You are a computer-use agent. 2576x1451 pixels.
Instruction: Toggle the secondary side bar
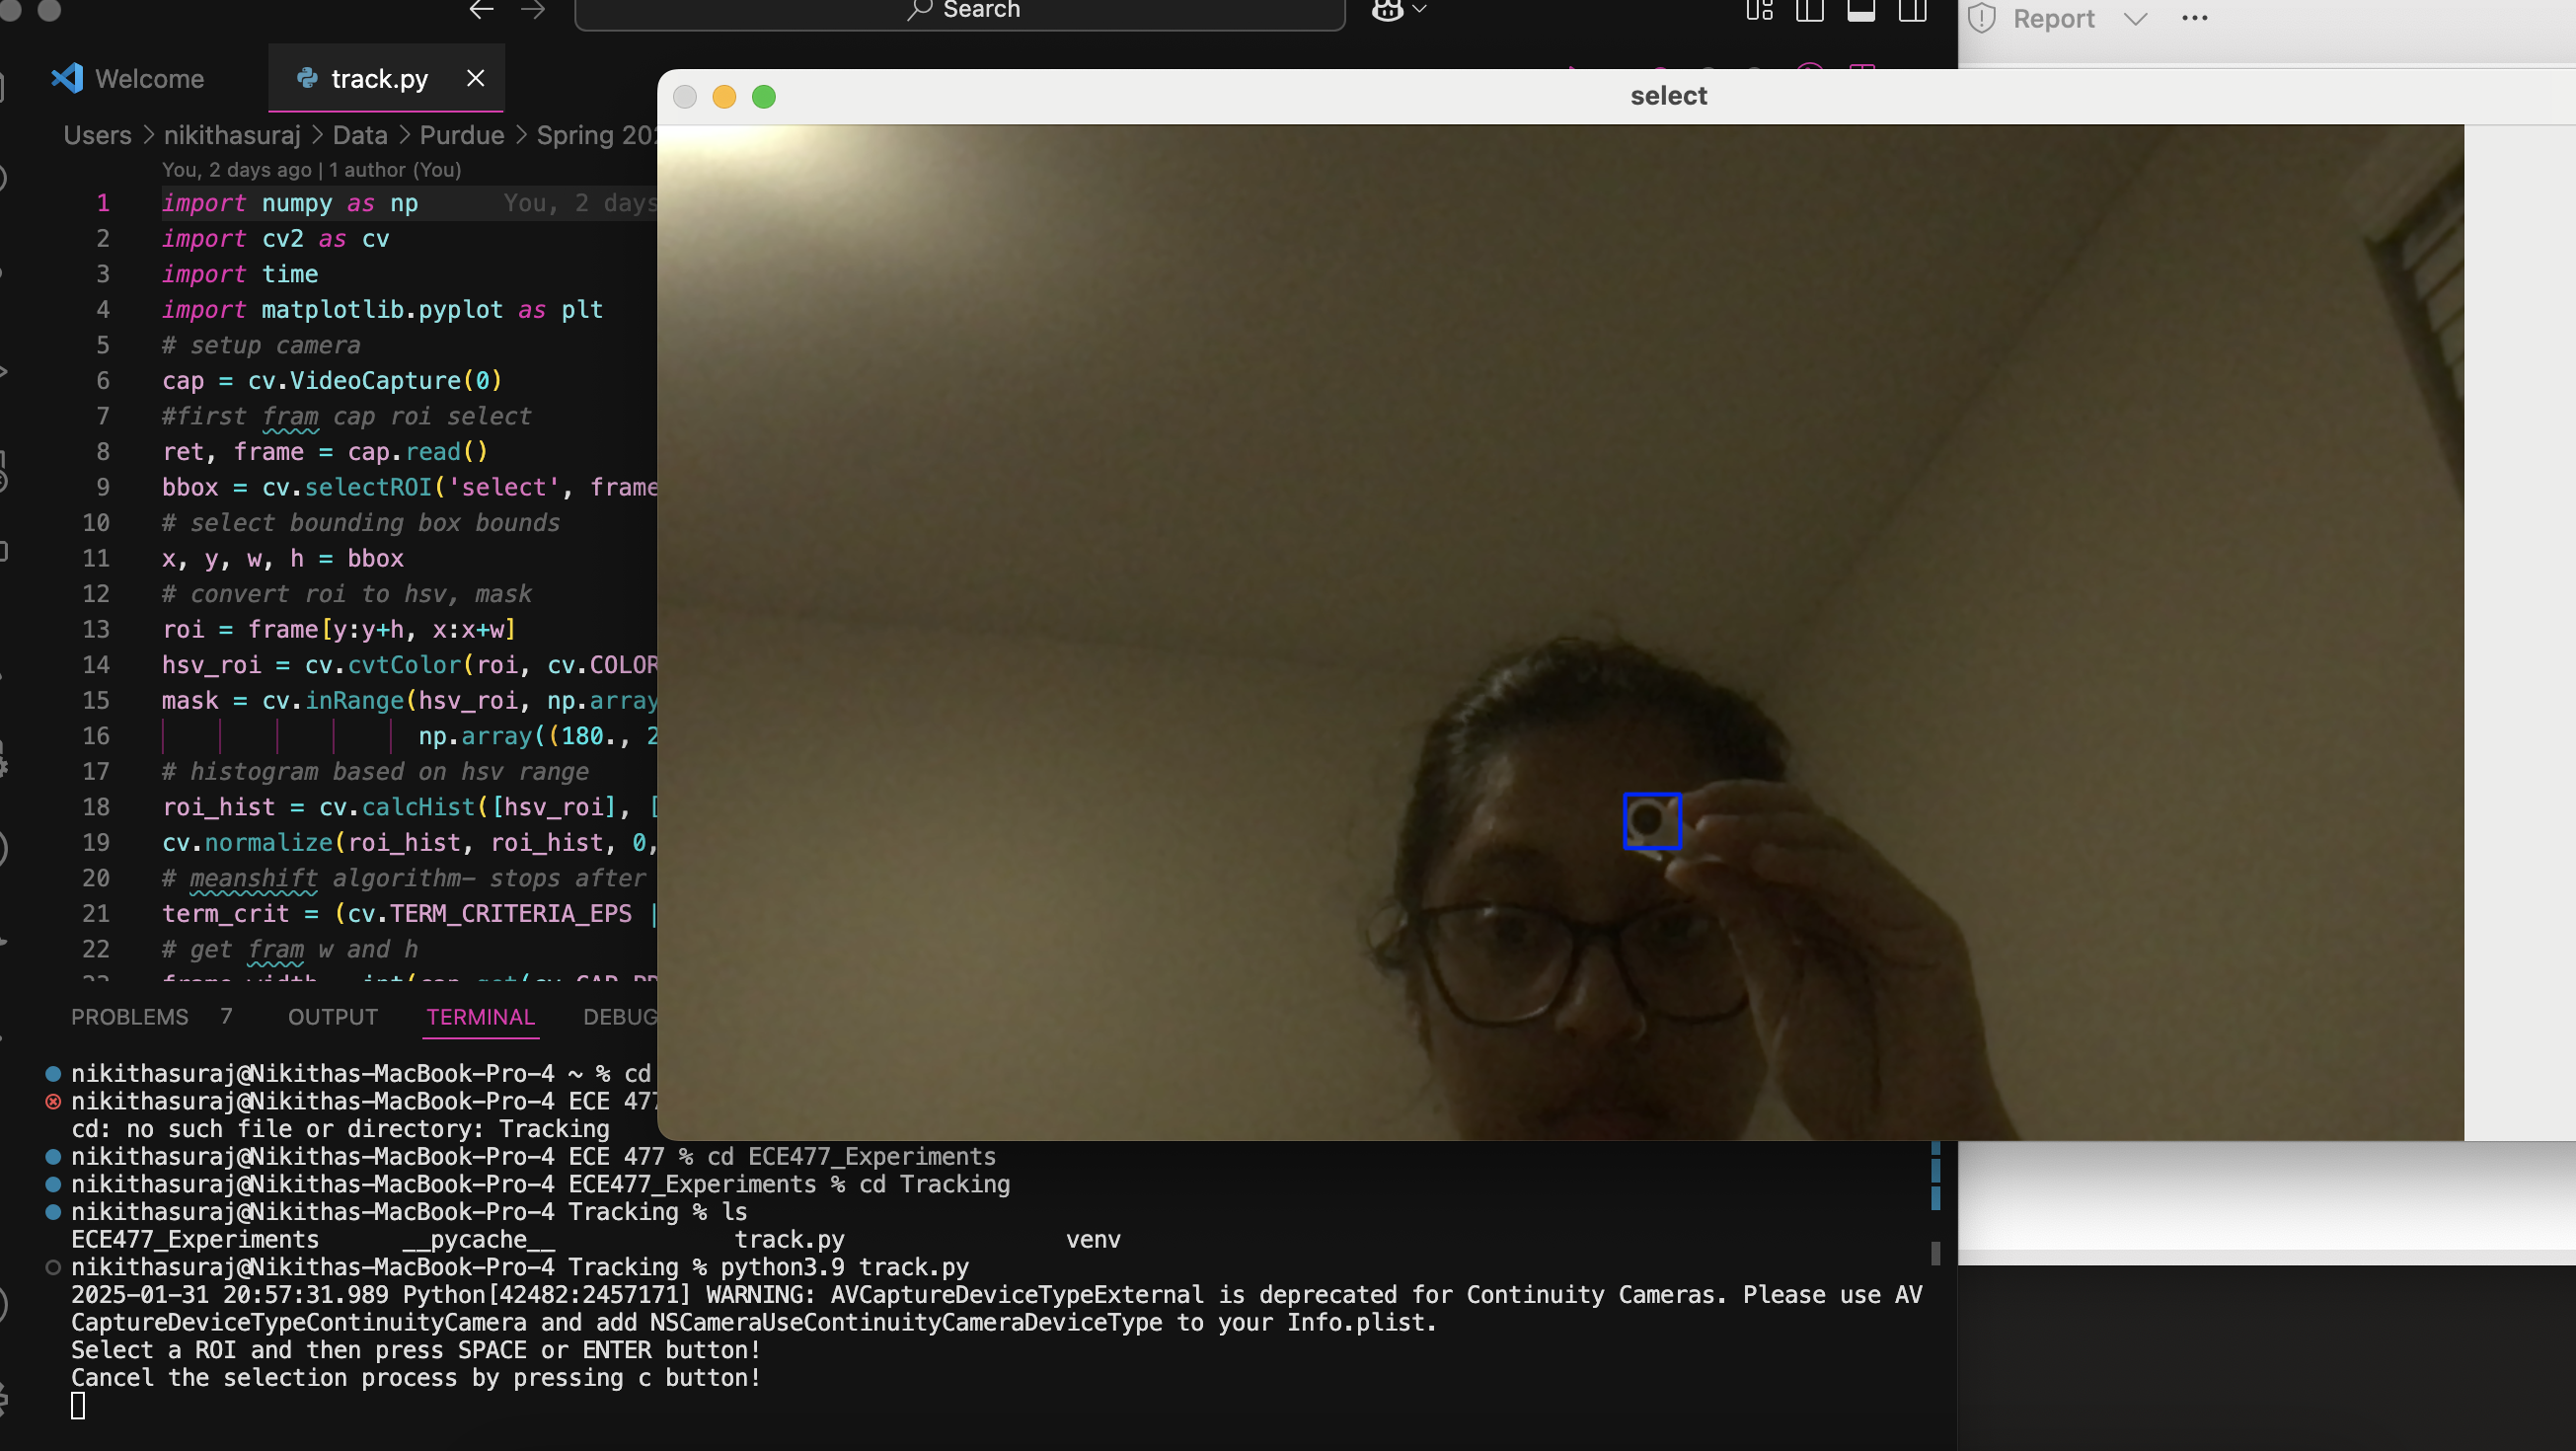tap(1912, 10)
